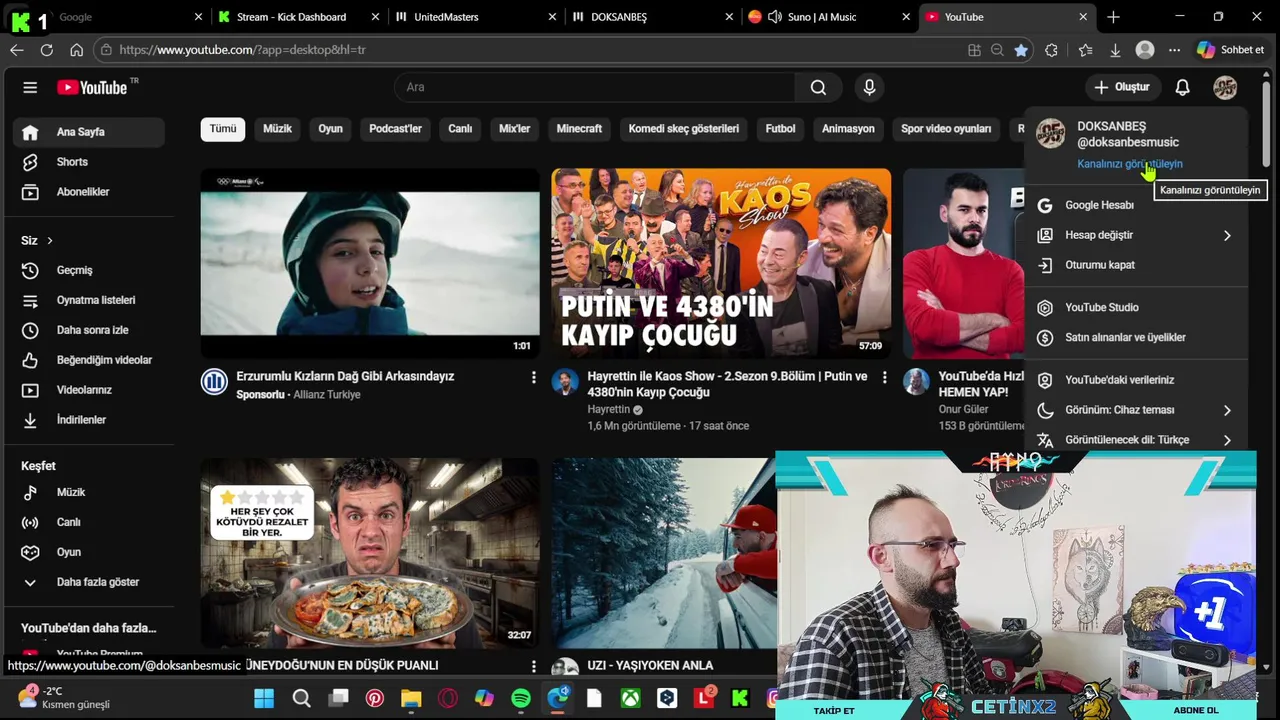Select Komedi skeç gösterileri chip

(x=683, y=129)
